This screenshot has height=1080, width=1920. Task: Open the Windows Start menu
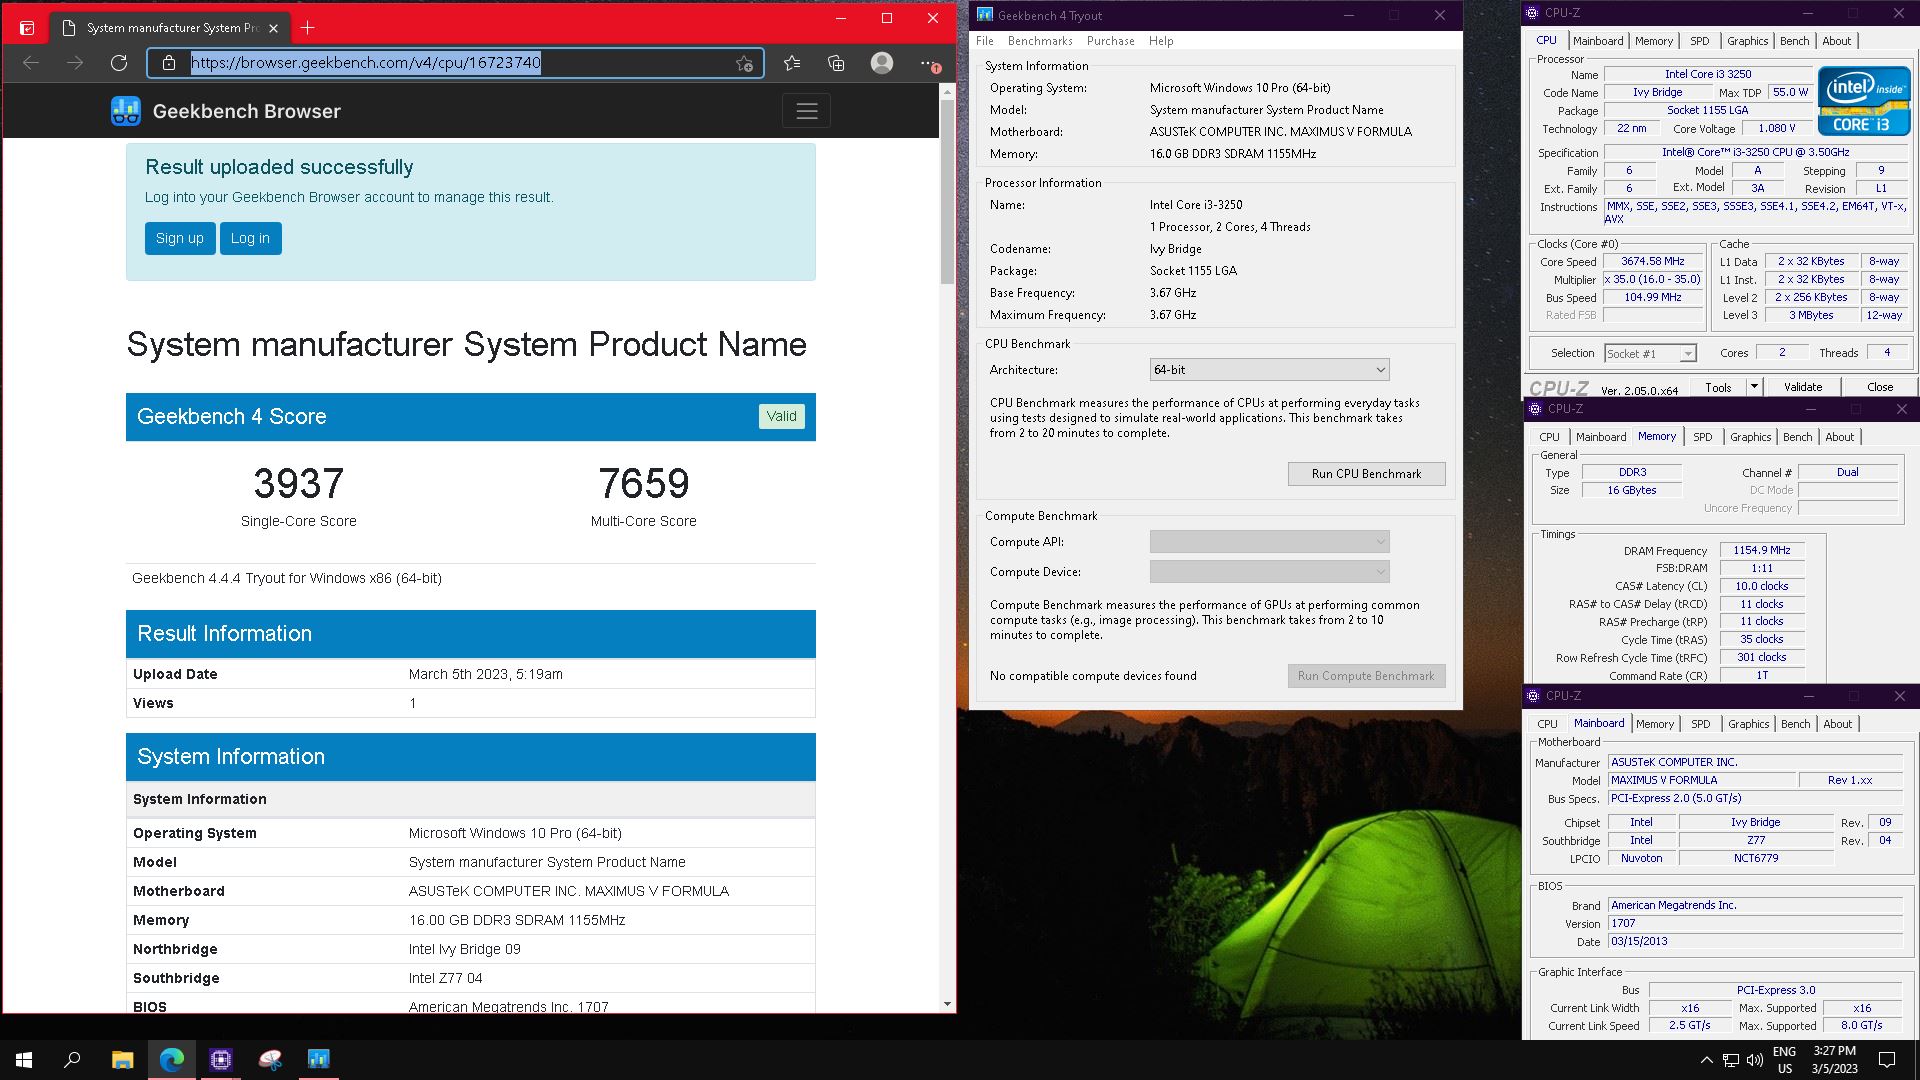24,1060
